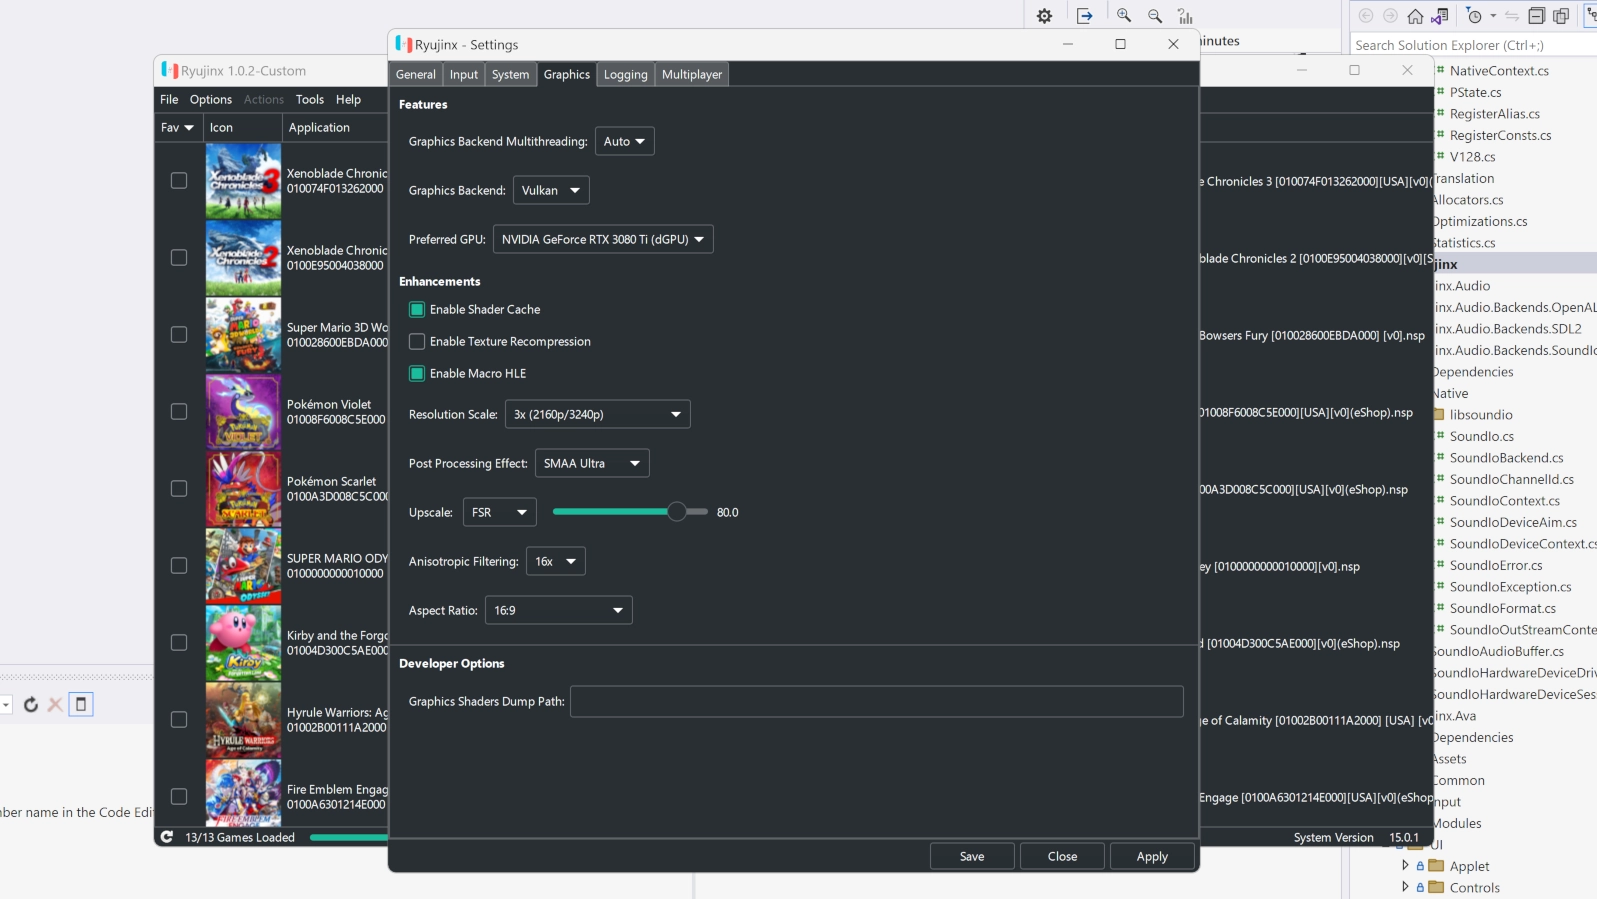Click Super Mario Odyssey game cover
The width and height of the screenshot is (1597, 899).
coord(243,566)
